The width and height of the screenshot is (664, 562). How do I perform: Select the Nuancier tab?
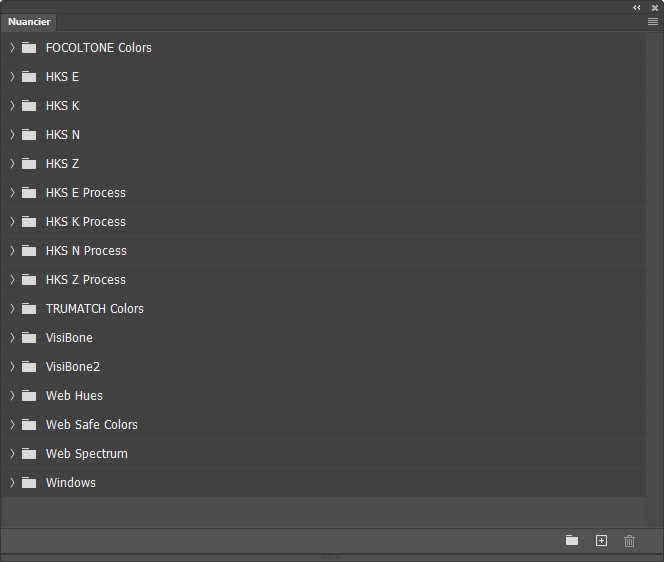[x=29, y=22]
